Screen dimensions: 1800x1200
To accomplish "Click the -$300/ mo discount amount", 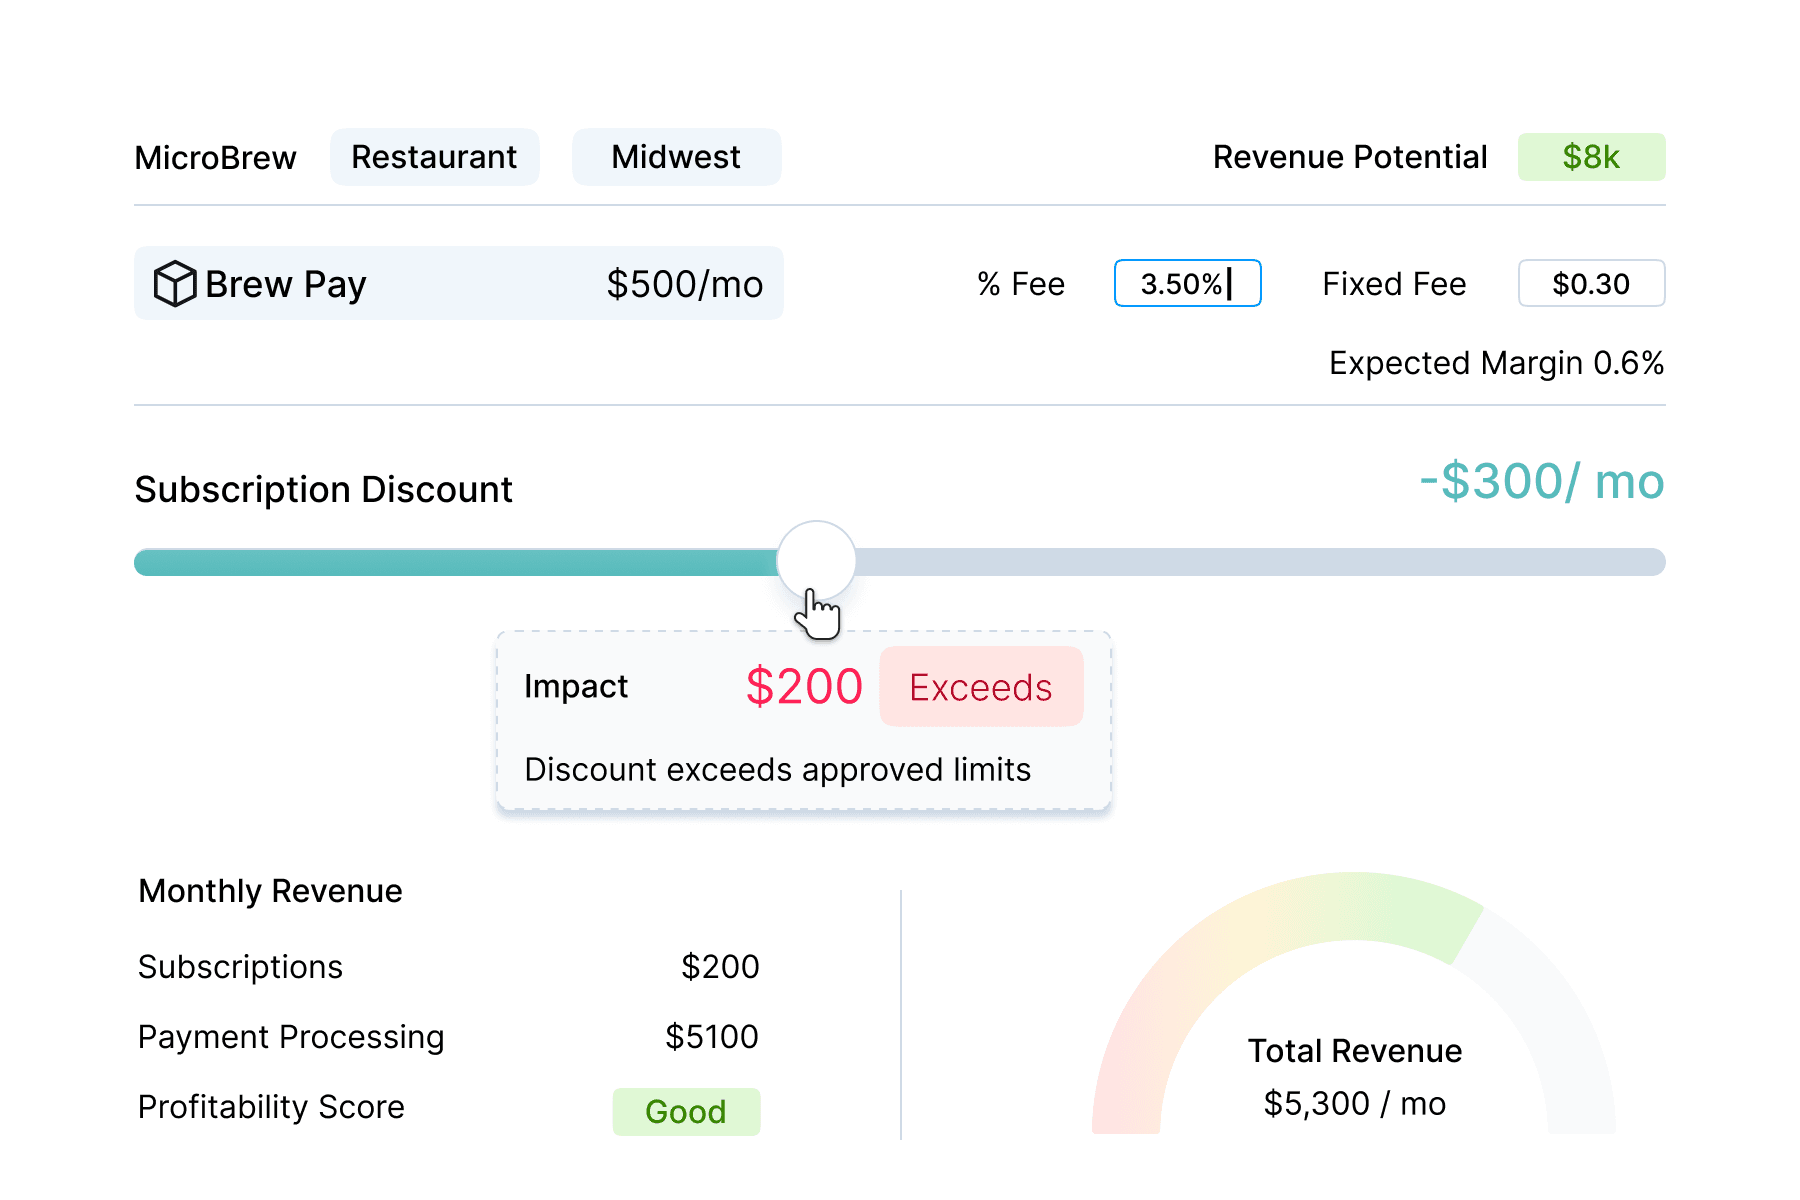I will coord(1541,482).
